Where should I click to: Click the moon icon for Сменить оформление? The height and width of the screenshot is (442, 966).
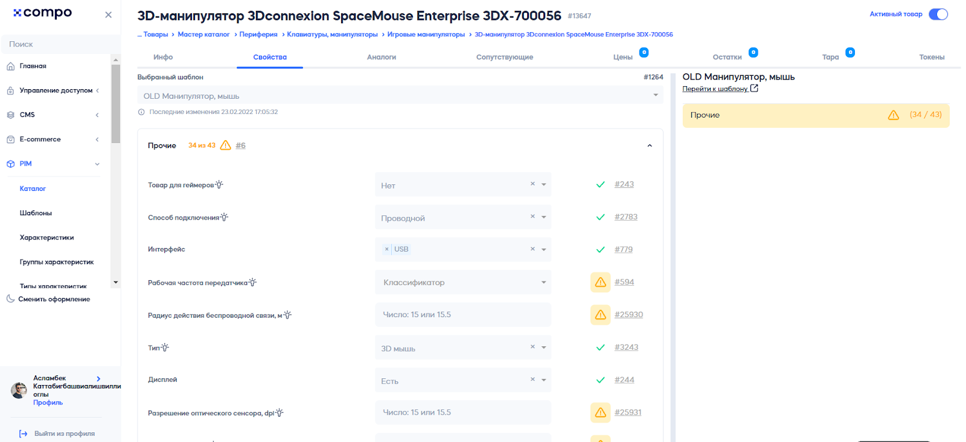[x=10, y=299]
